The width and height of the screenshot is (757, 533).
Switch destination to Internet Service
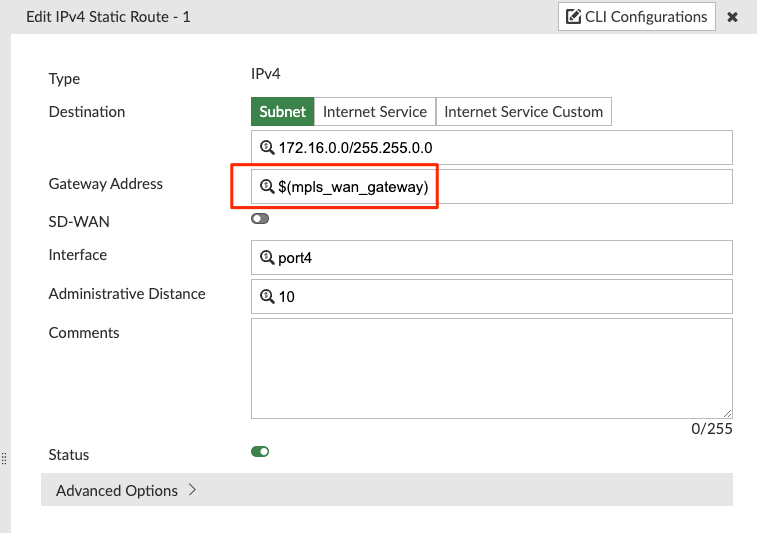(x=375, y=112)
